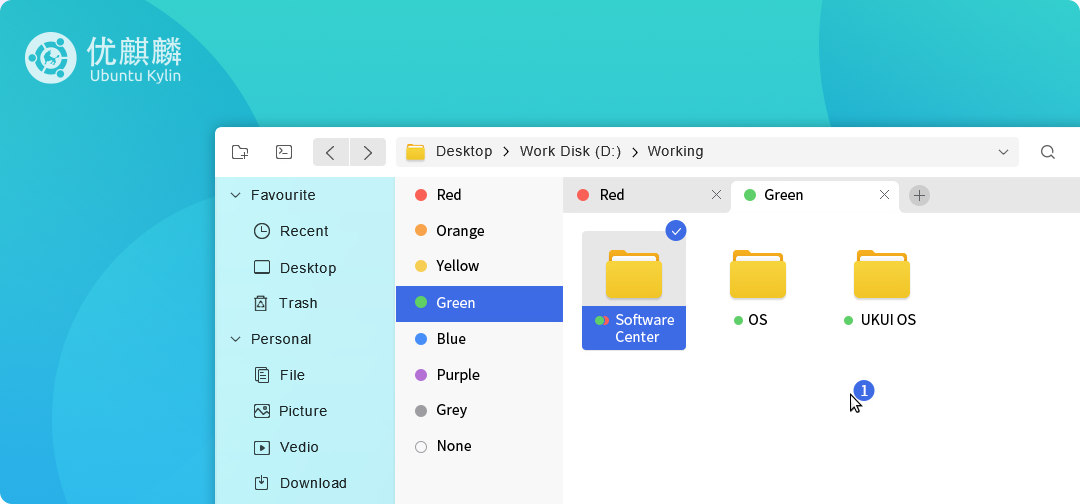
Task: Uncheck the Software Center selection checkmark
Action: (676, 231)
